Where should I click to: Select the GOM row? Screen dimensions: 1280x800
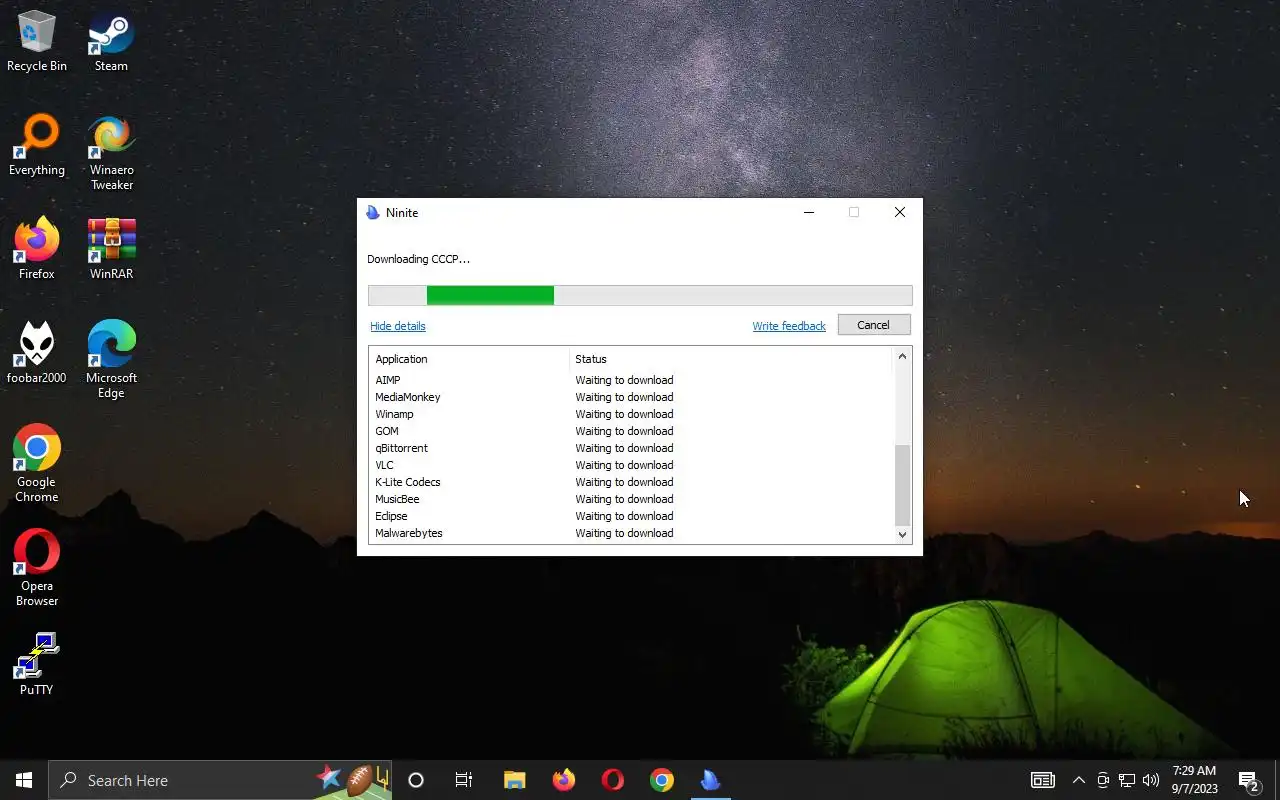pyautogui.click(x=630, y=431)
